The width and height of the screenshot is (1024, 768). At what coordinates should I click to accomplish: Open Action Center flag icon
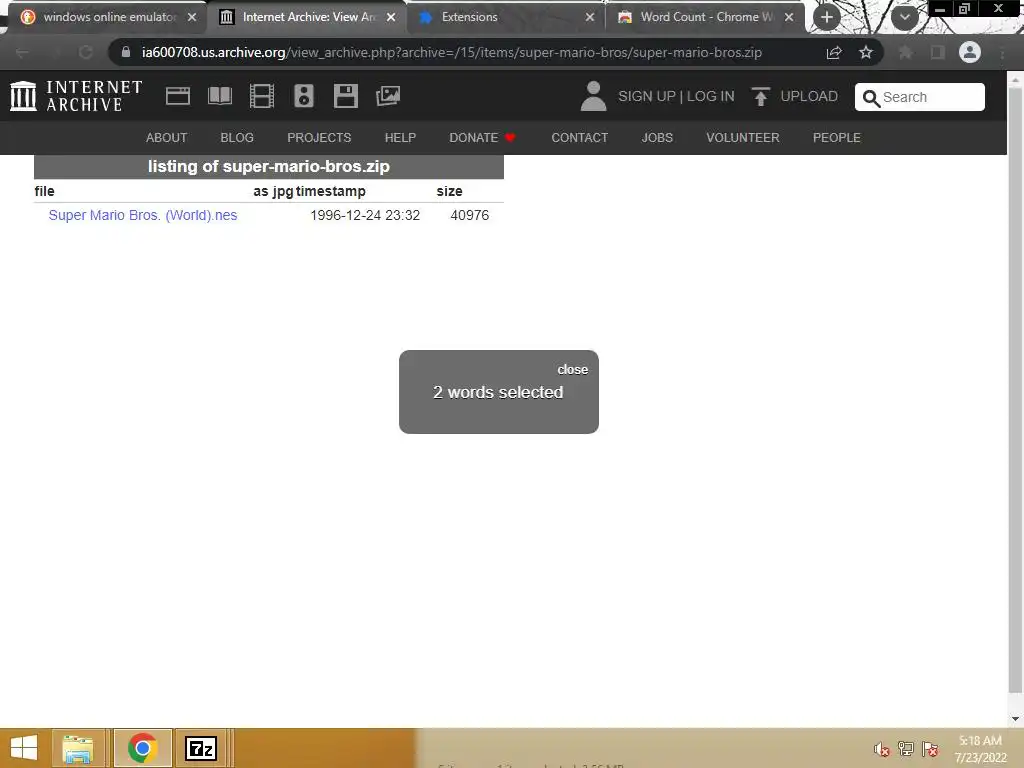tap(930, 749)
